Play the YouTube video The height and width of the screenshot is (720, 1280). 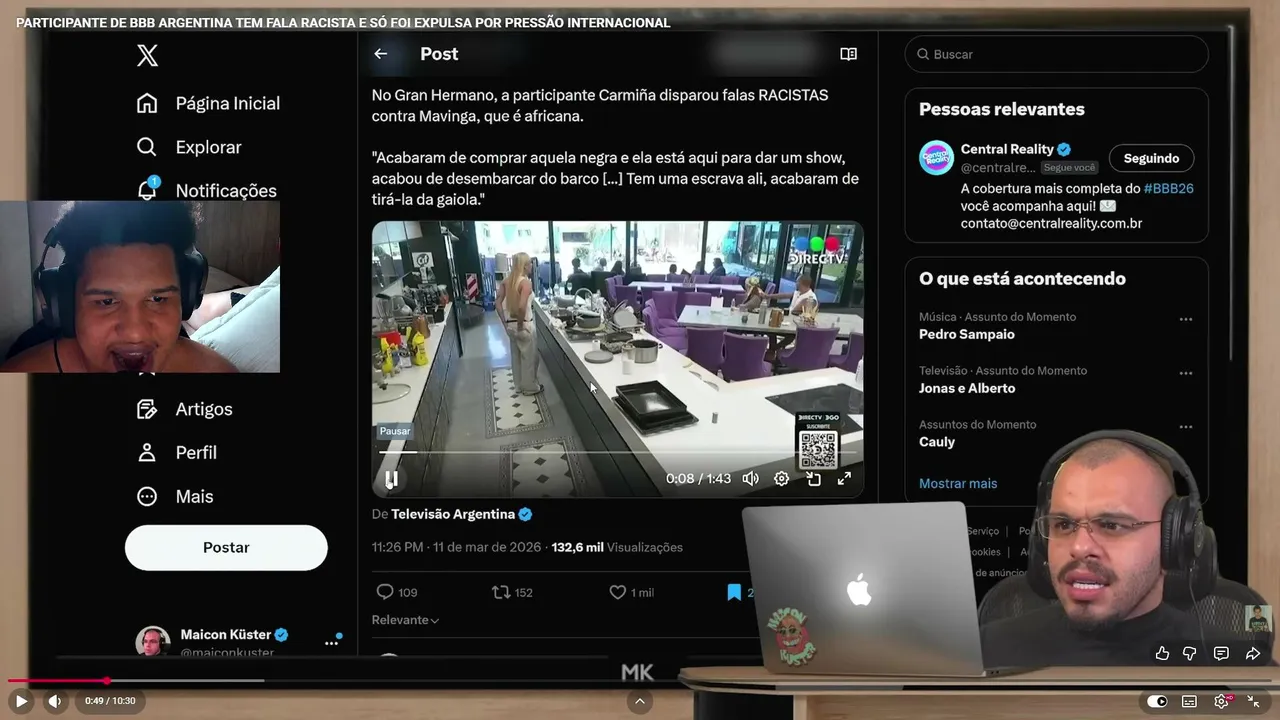point(21,701)
